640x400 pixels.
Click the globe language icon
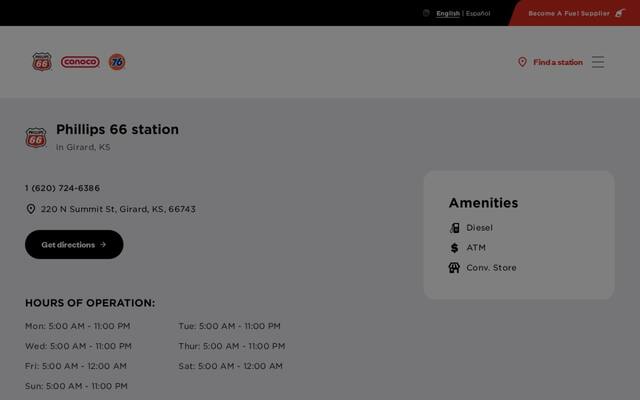pyautogui.click(x=426, y=13)
